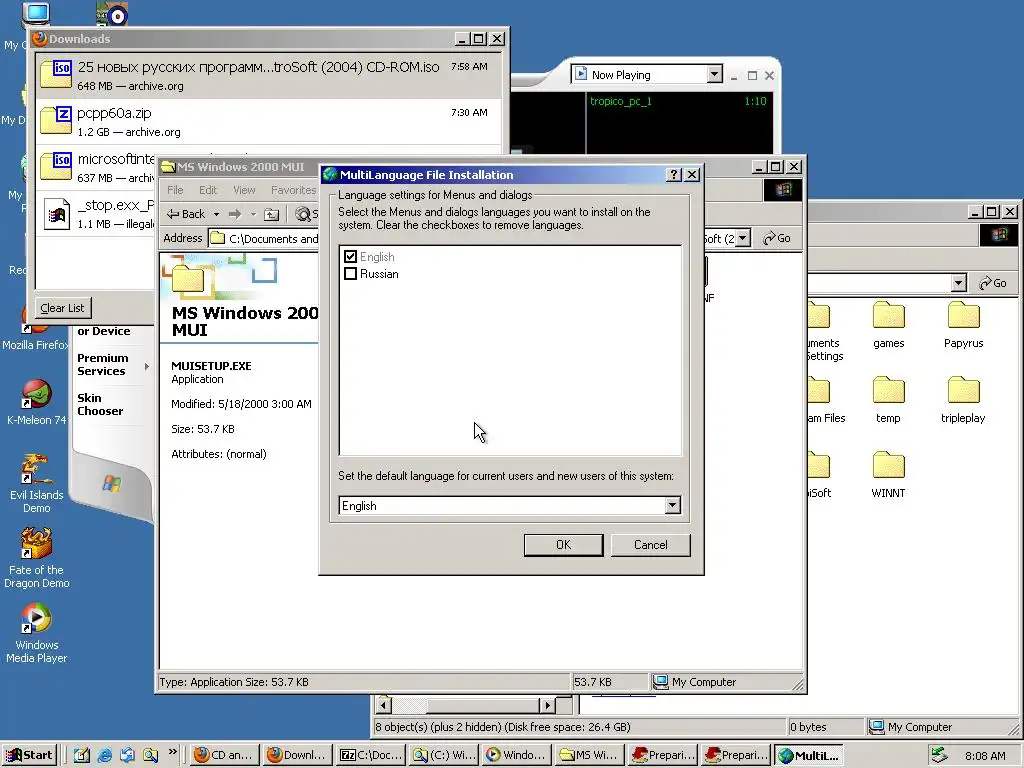Switch to Windo... media player taskbar button
This screenshot has height=768, width=1024.
tap(518, 755)
